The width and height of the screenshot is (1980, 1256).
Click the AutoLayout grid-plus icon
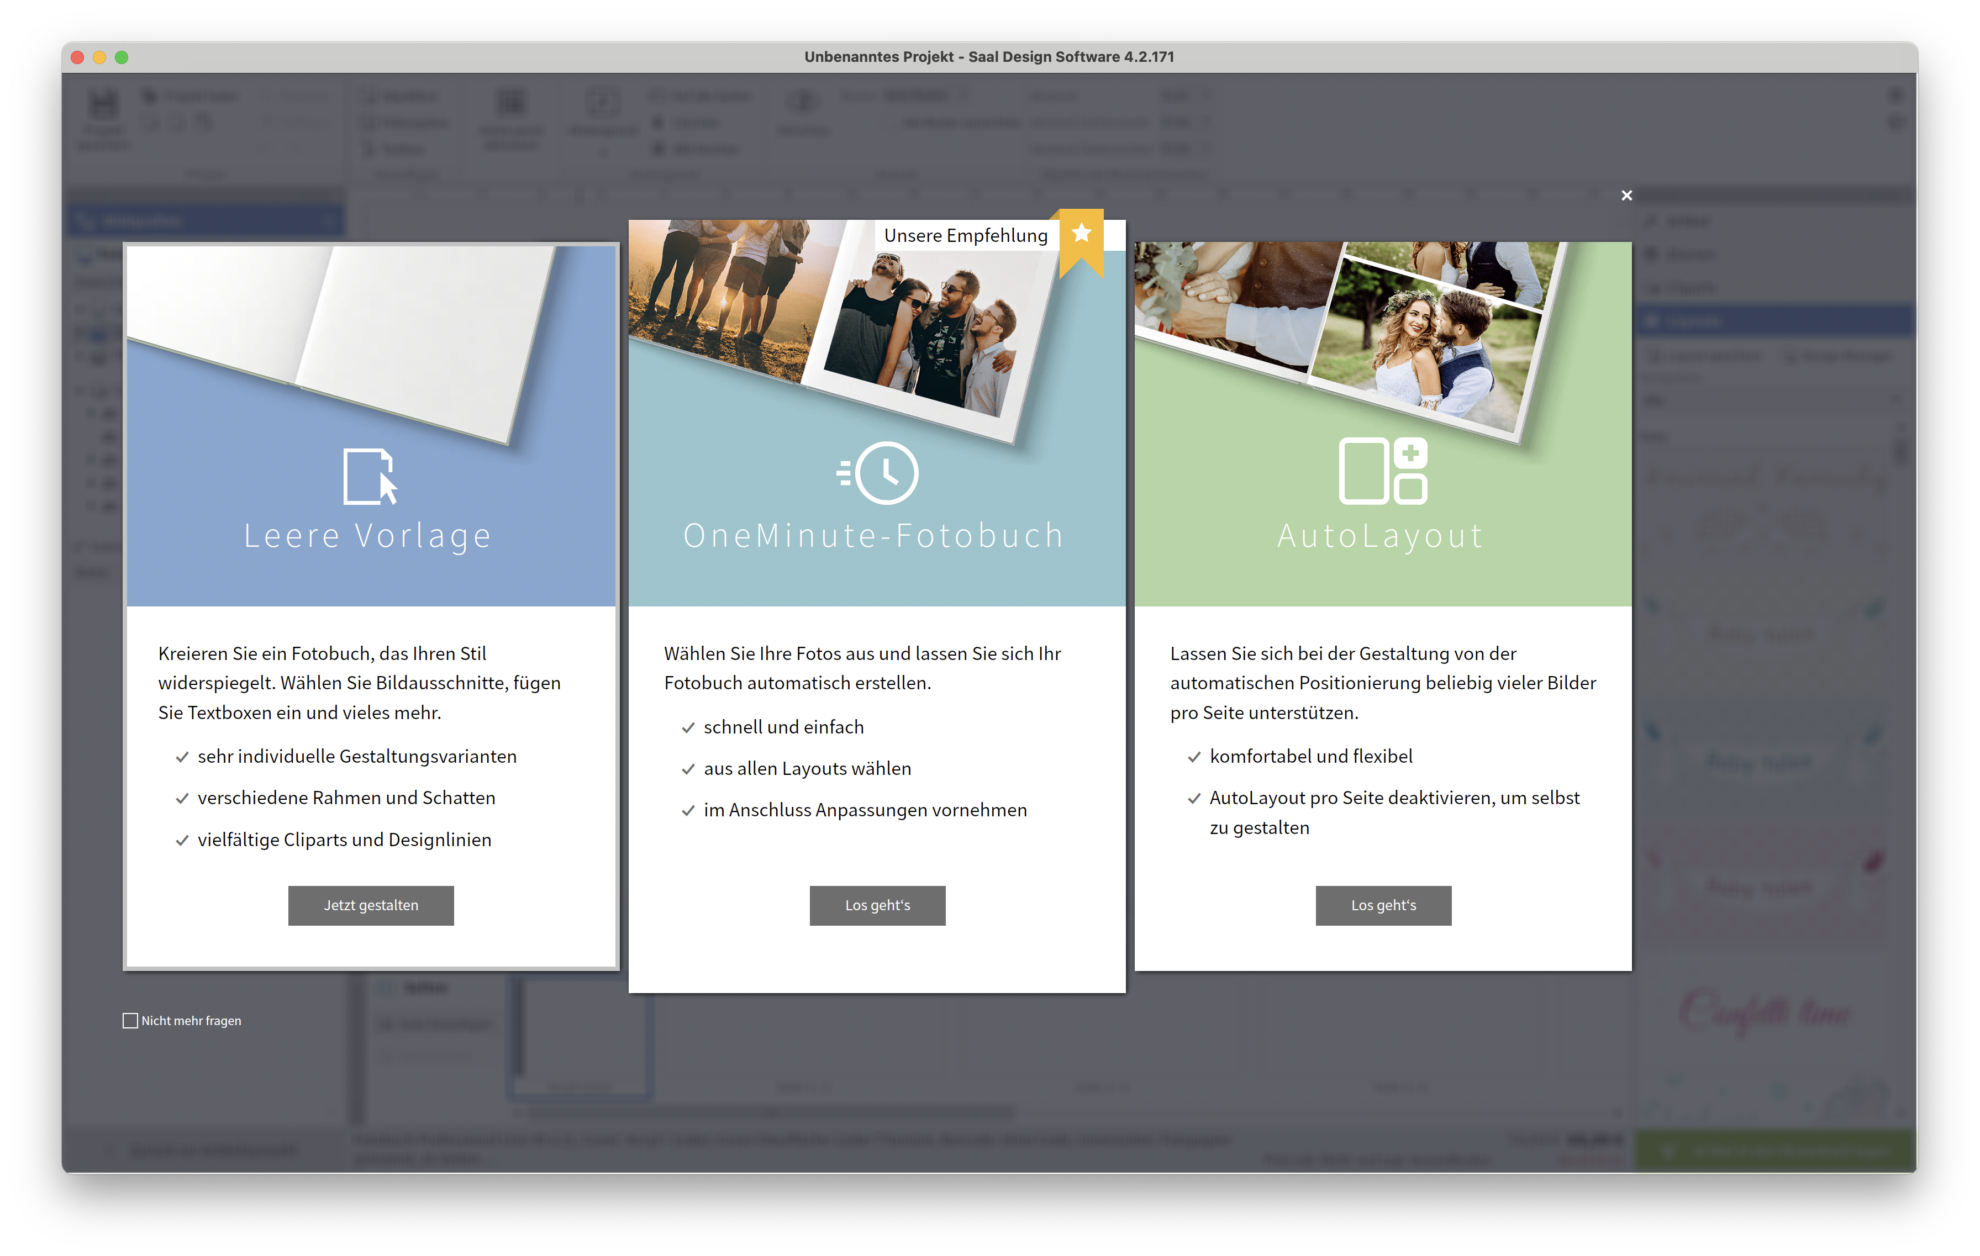coord(1383,471)
